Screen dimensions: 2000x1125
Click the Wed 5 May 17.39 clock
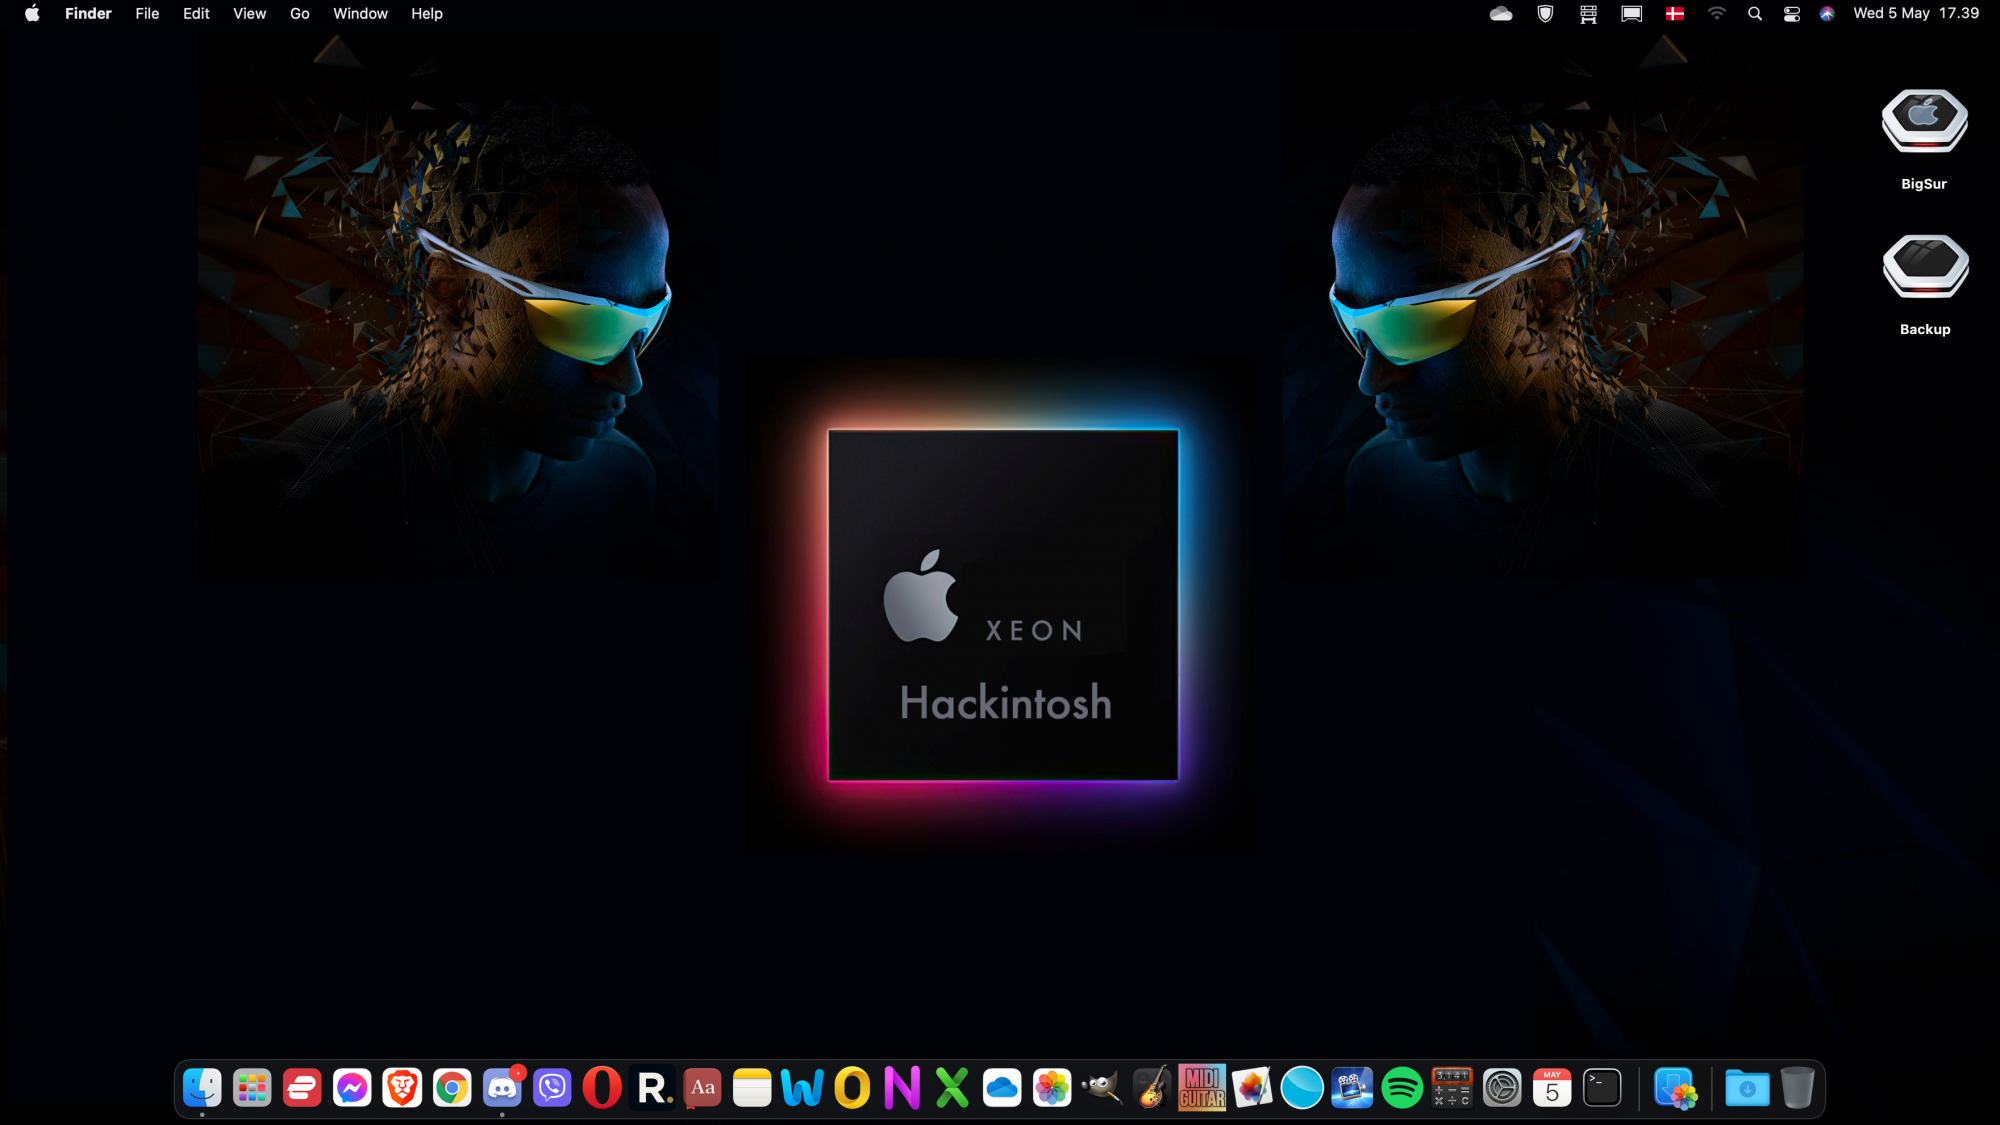coord(1916,13)
